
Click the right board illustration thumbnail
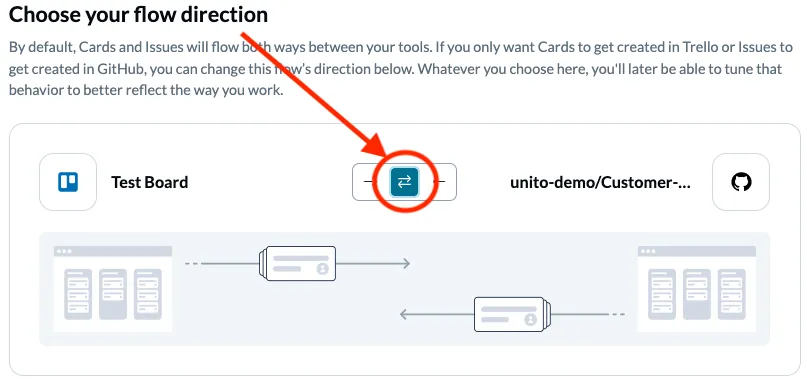tap(697, 289)
